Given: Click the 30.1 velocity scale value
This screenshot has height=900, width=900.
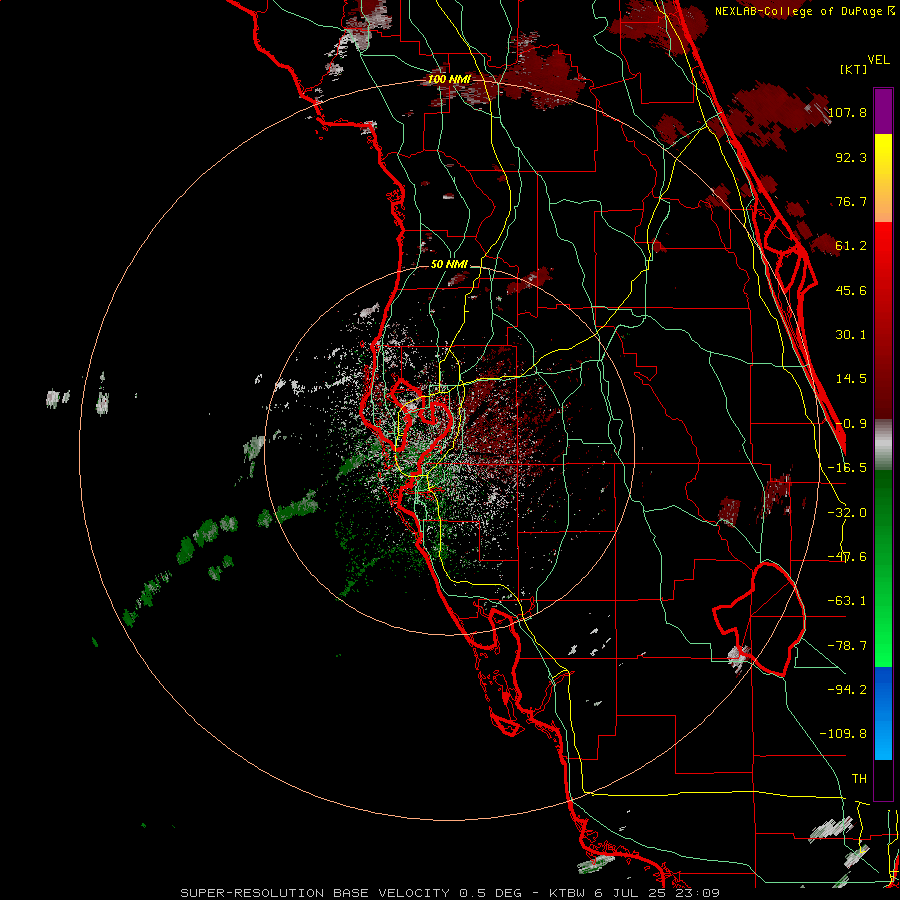Looking at the screenshot, I should coord(851,335).
